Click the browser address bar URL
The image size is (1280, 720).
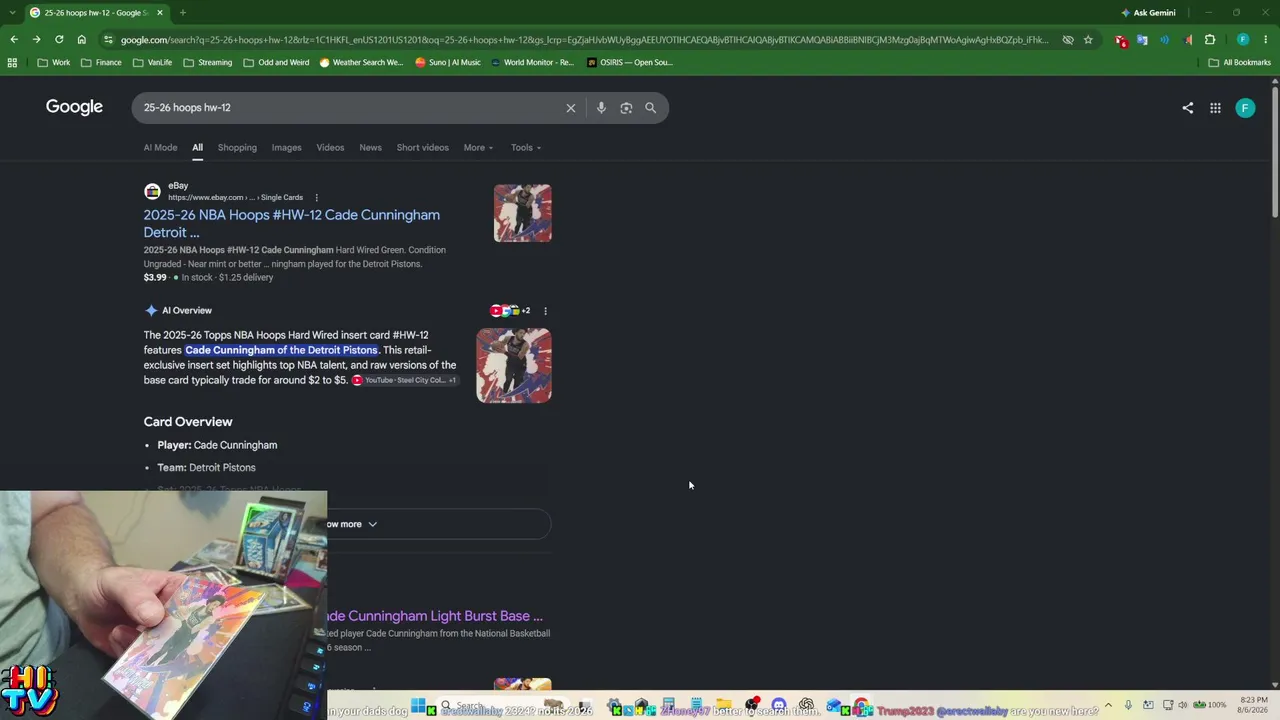click(x=584, y=40)
